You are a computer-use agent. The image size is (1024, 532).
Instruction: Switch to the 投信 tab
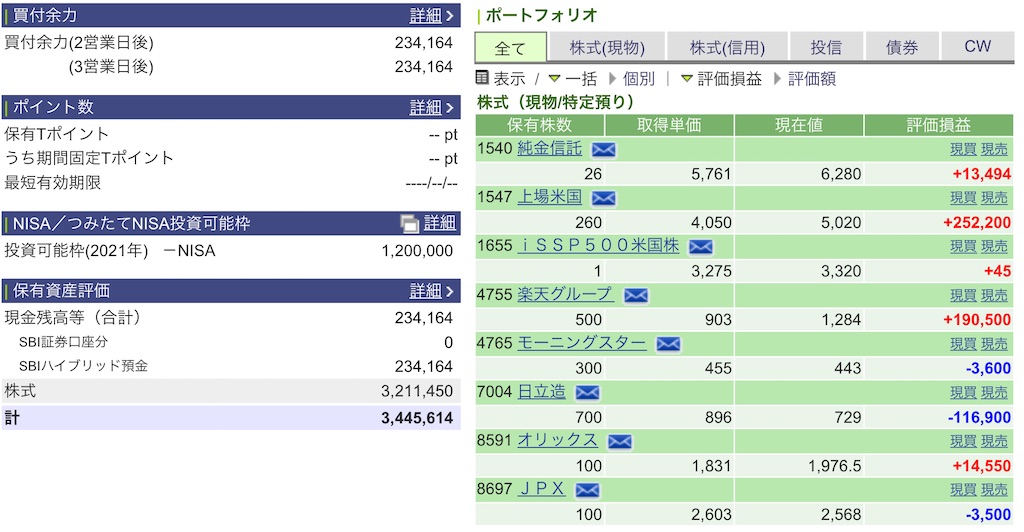pyautogui.click(x=826, y=48)
